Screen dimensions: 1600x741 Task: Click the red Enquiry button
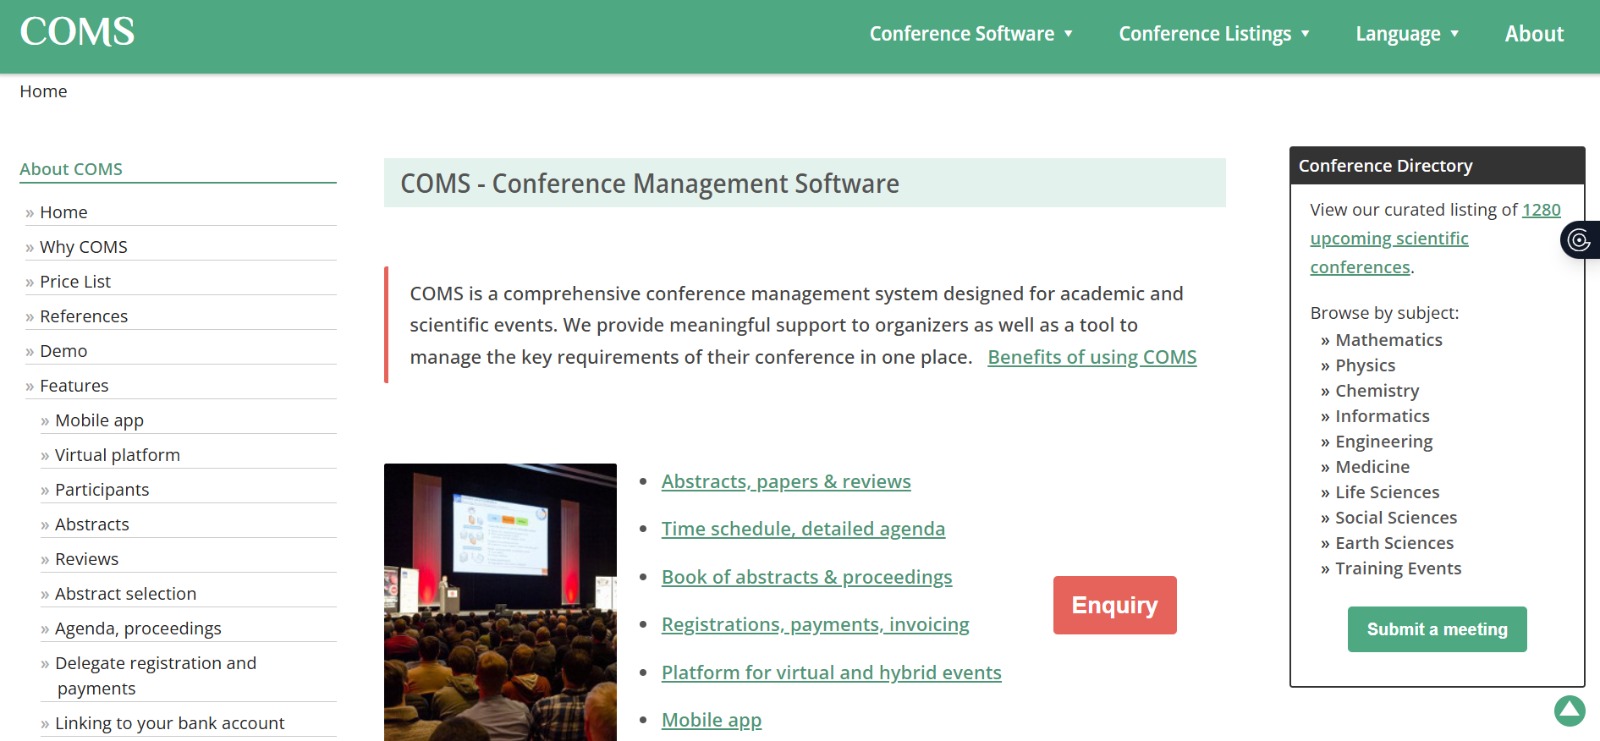(1115, 605)
